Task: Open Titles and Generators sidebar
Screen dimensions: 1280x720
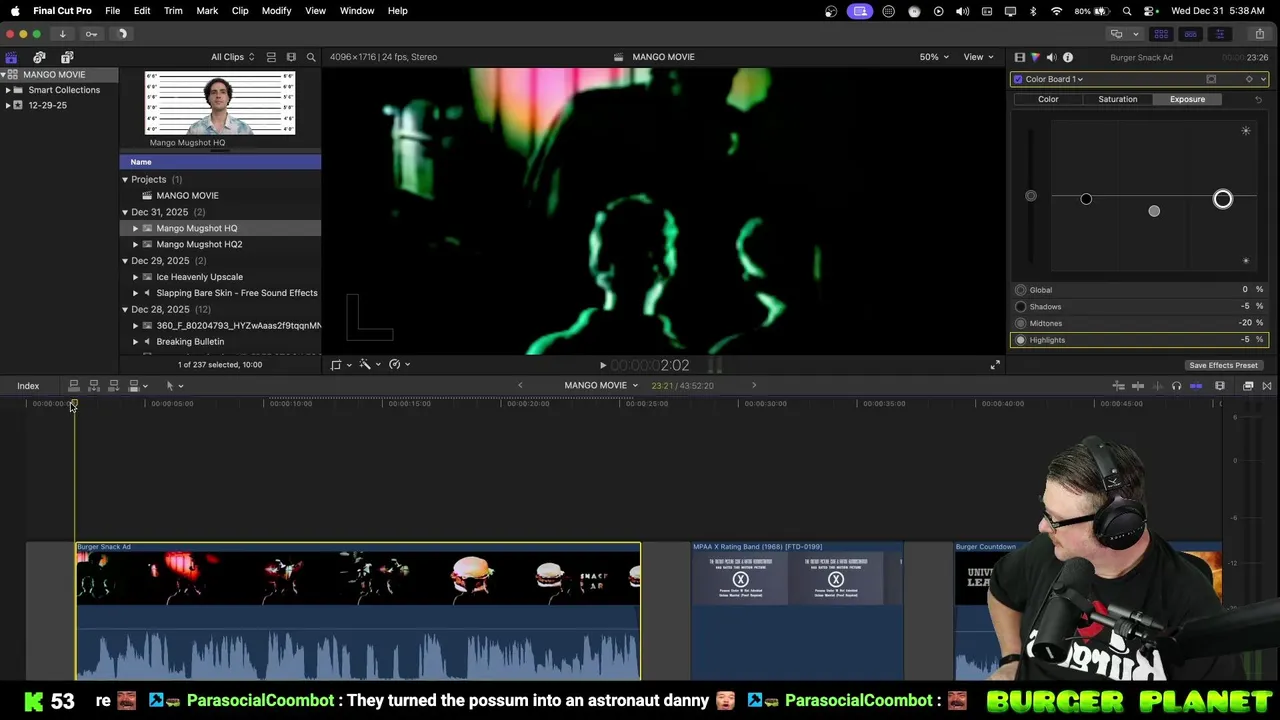Action: (x=67, y=57)
